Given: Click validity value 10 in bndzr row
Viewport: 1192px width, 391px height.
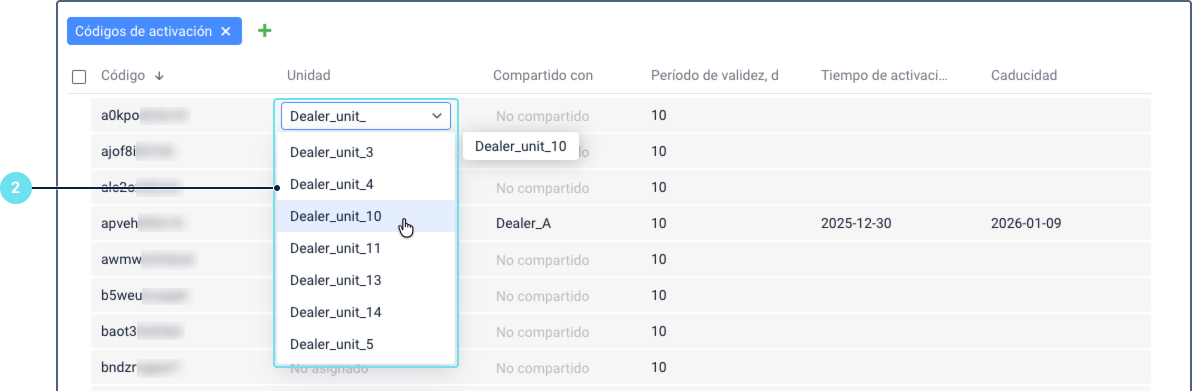Looking at the screenshot, I should point(658,367).
